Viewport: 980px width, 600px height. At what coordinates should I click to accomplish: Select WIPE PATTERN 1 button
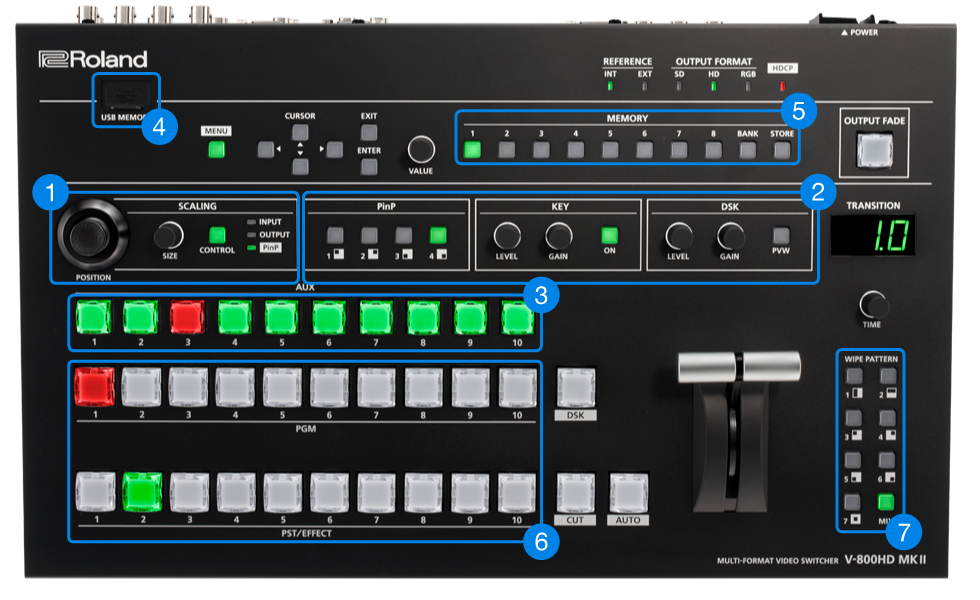[x=854, y=376]
